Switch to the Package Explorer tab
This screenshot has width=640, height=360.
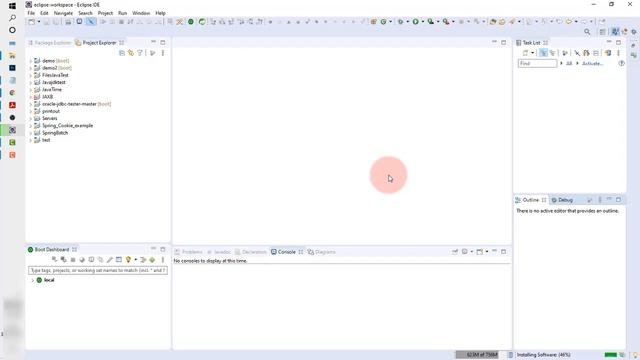pyautogui.click(x=50, y=43)
